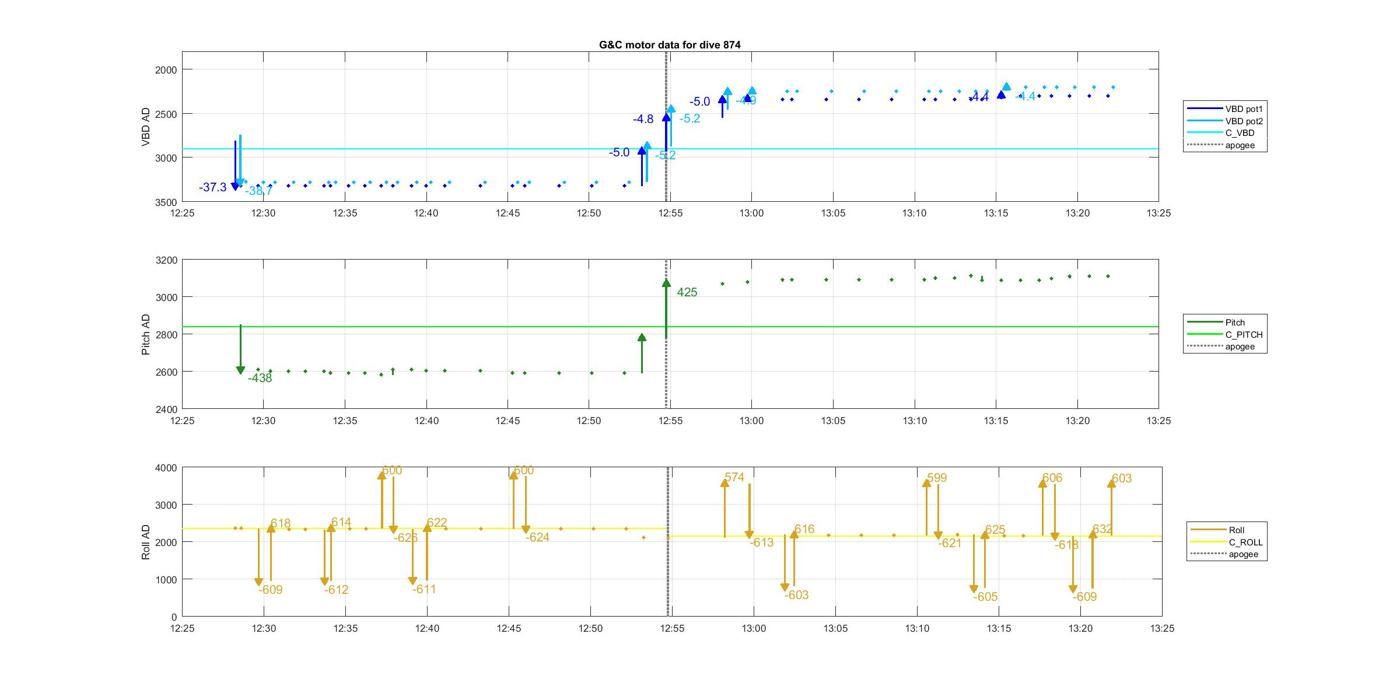Click the '599' roll annotation
Screen dimensions: 1400x693
[x=937, y=478]
